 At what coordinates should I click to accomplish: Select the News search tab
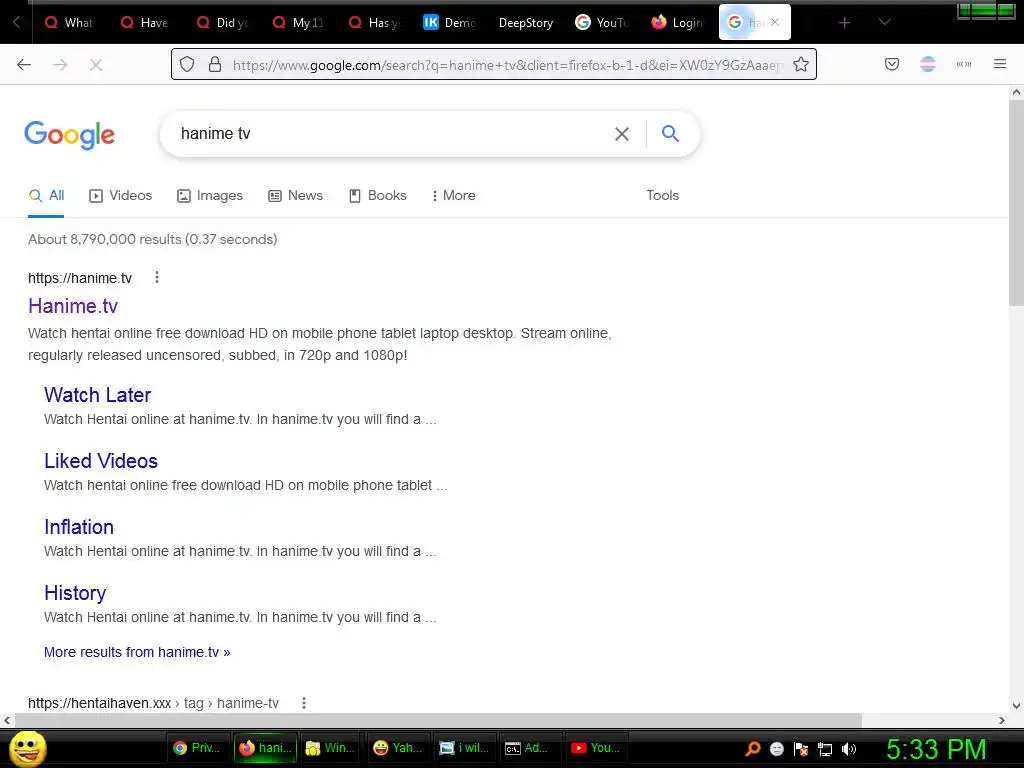click(295, 195)
